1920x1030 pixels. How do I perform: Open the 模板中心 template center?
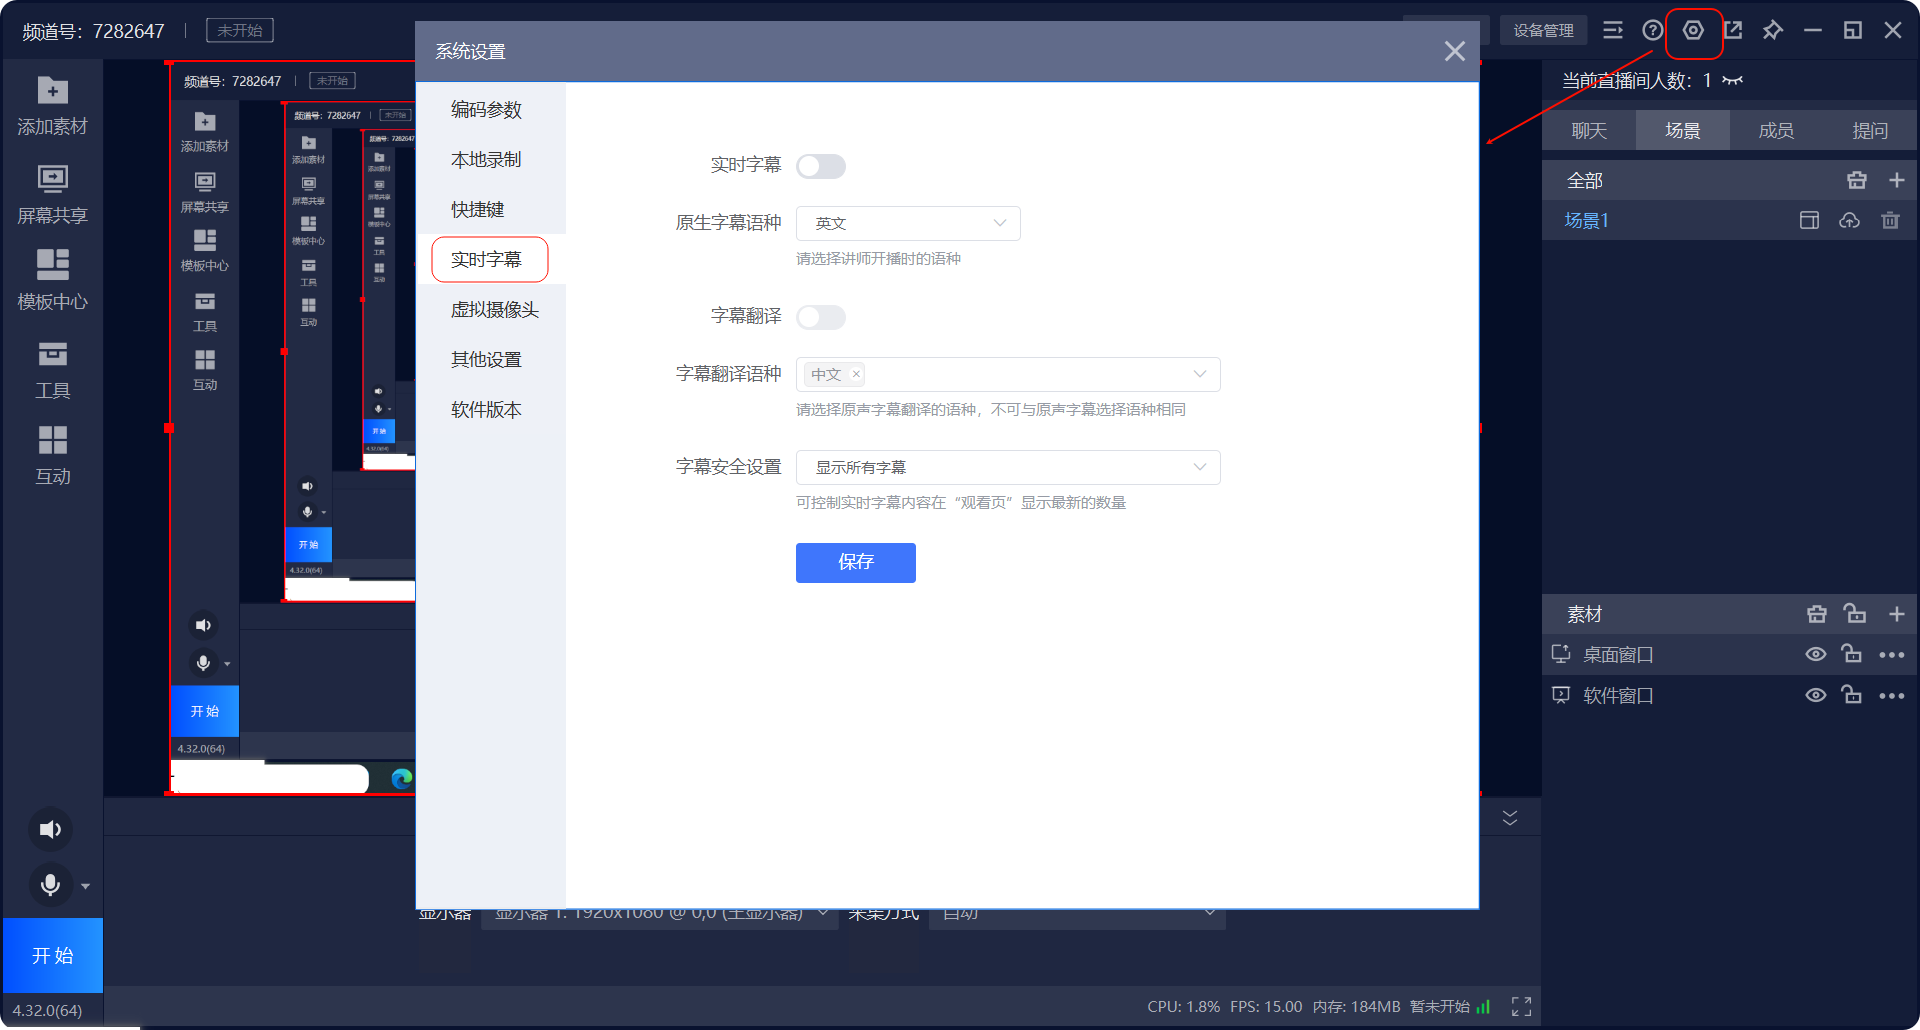click(52, 280)
